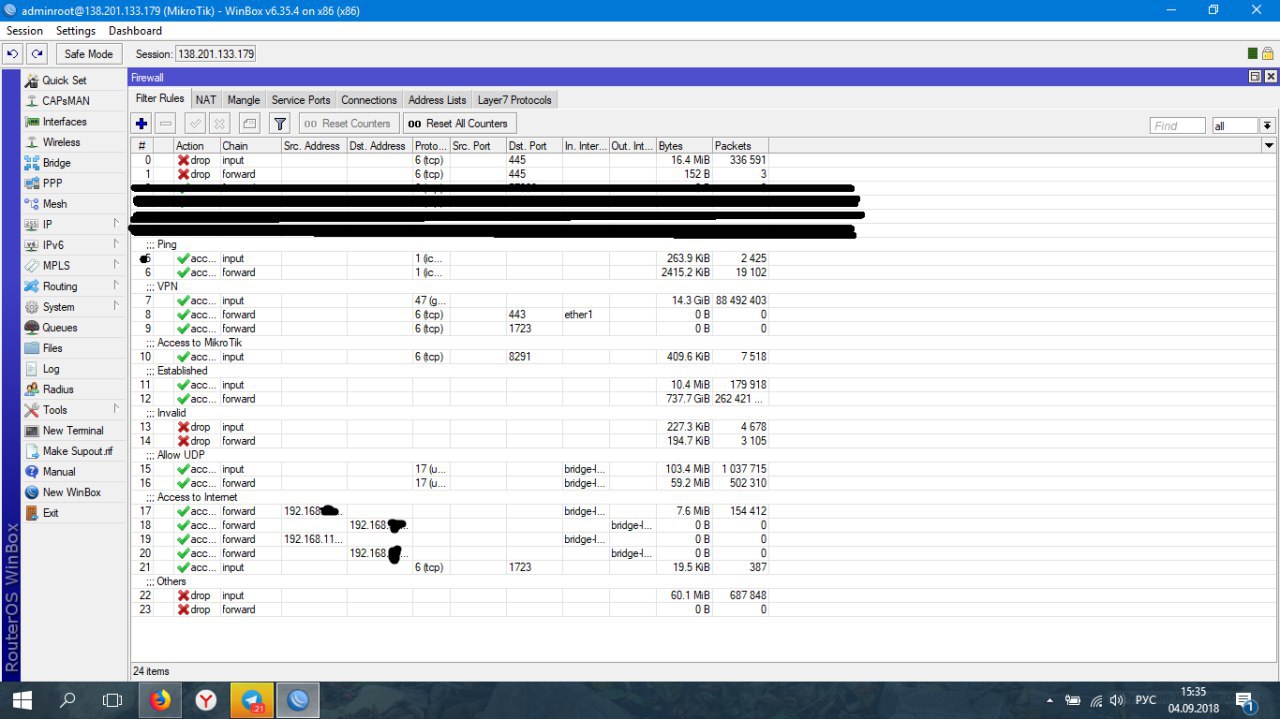
Task: Expand the Routing submenu
Action: click(72, 286)
